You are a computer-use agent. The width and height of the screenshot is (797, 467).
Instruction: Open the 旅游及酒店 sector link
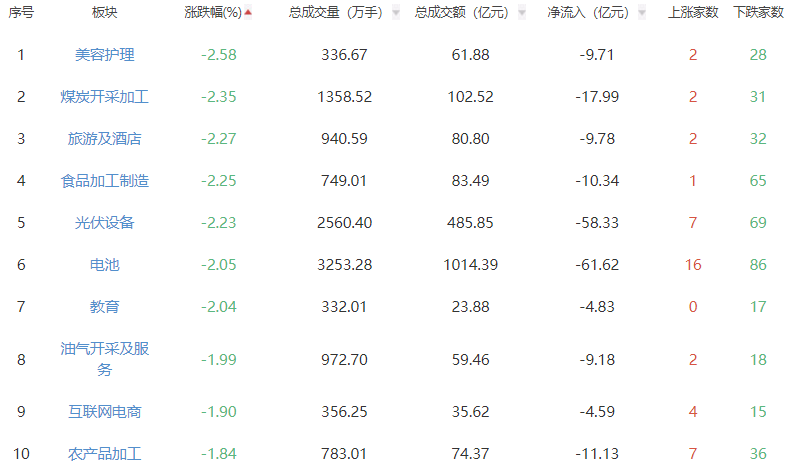pyautogui.click(x=104, y=139)
